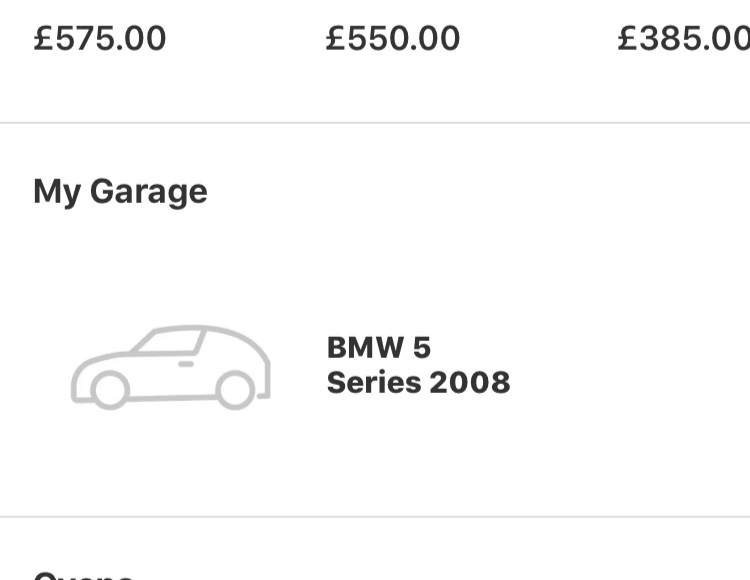The width and height of the screenshot is (750, 580).
Task: Open the £550.00 priced listing
Action: 393,38
